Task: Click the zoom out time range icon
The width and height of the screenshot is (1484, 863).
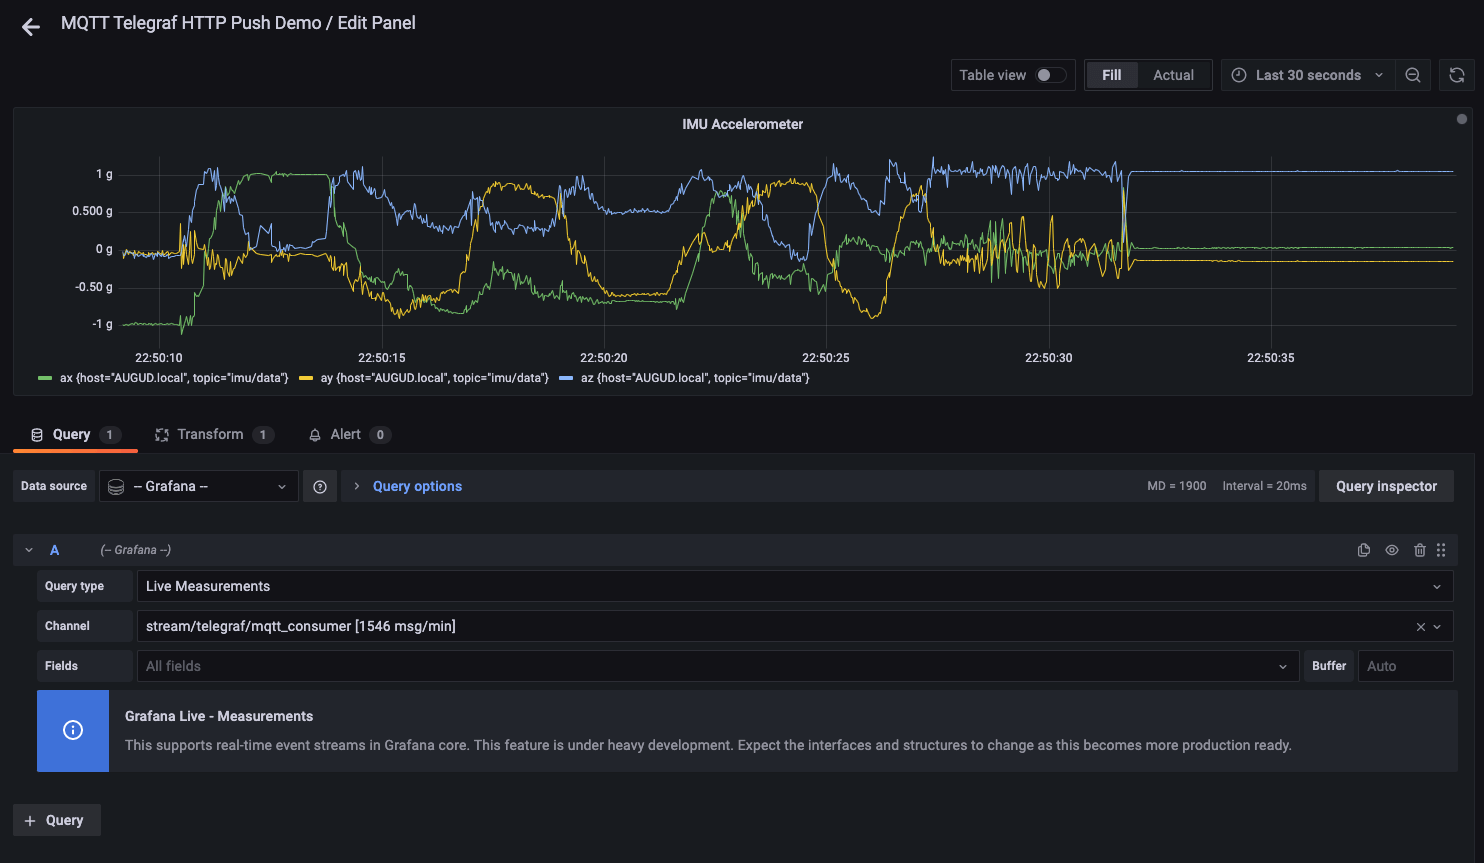Action: [x=1413, y=75]
